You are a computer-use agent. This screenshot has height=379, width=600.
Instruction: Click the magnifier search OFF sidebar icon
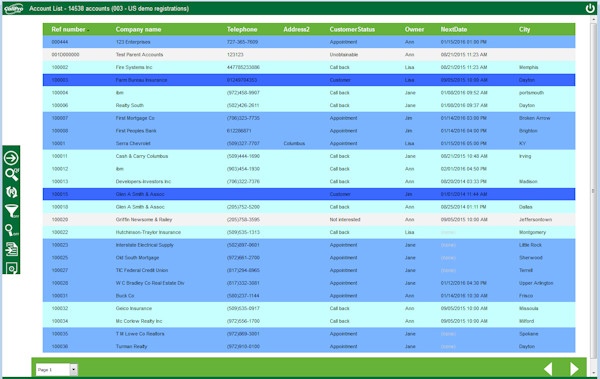pyautogui.click(x=11, y=230)
